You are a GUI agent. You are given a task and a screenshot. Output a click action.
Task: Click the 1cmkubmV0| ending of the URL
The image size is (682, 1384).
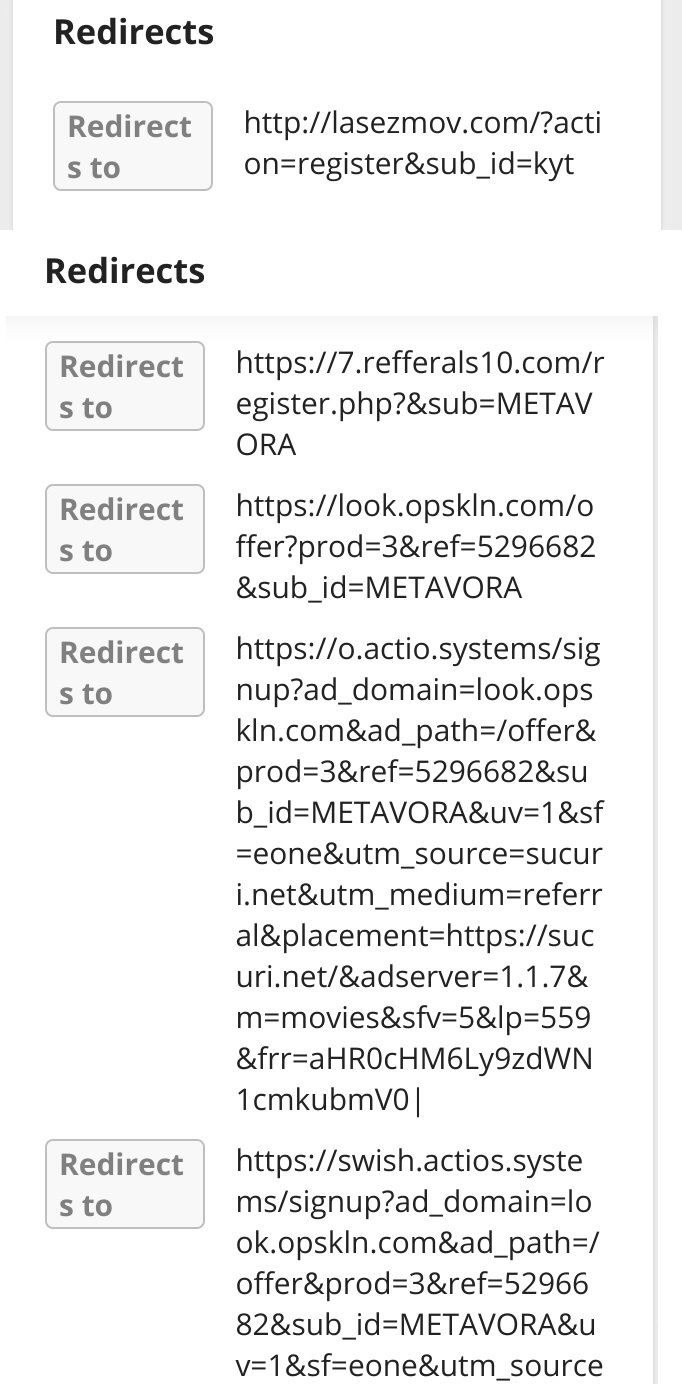click(x=330, y=1100)
